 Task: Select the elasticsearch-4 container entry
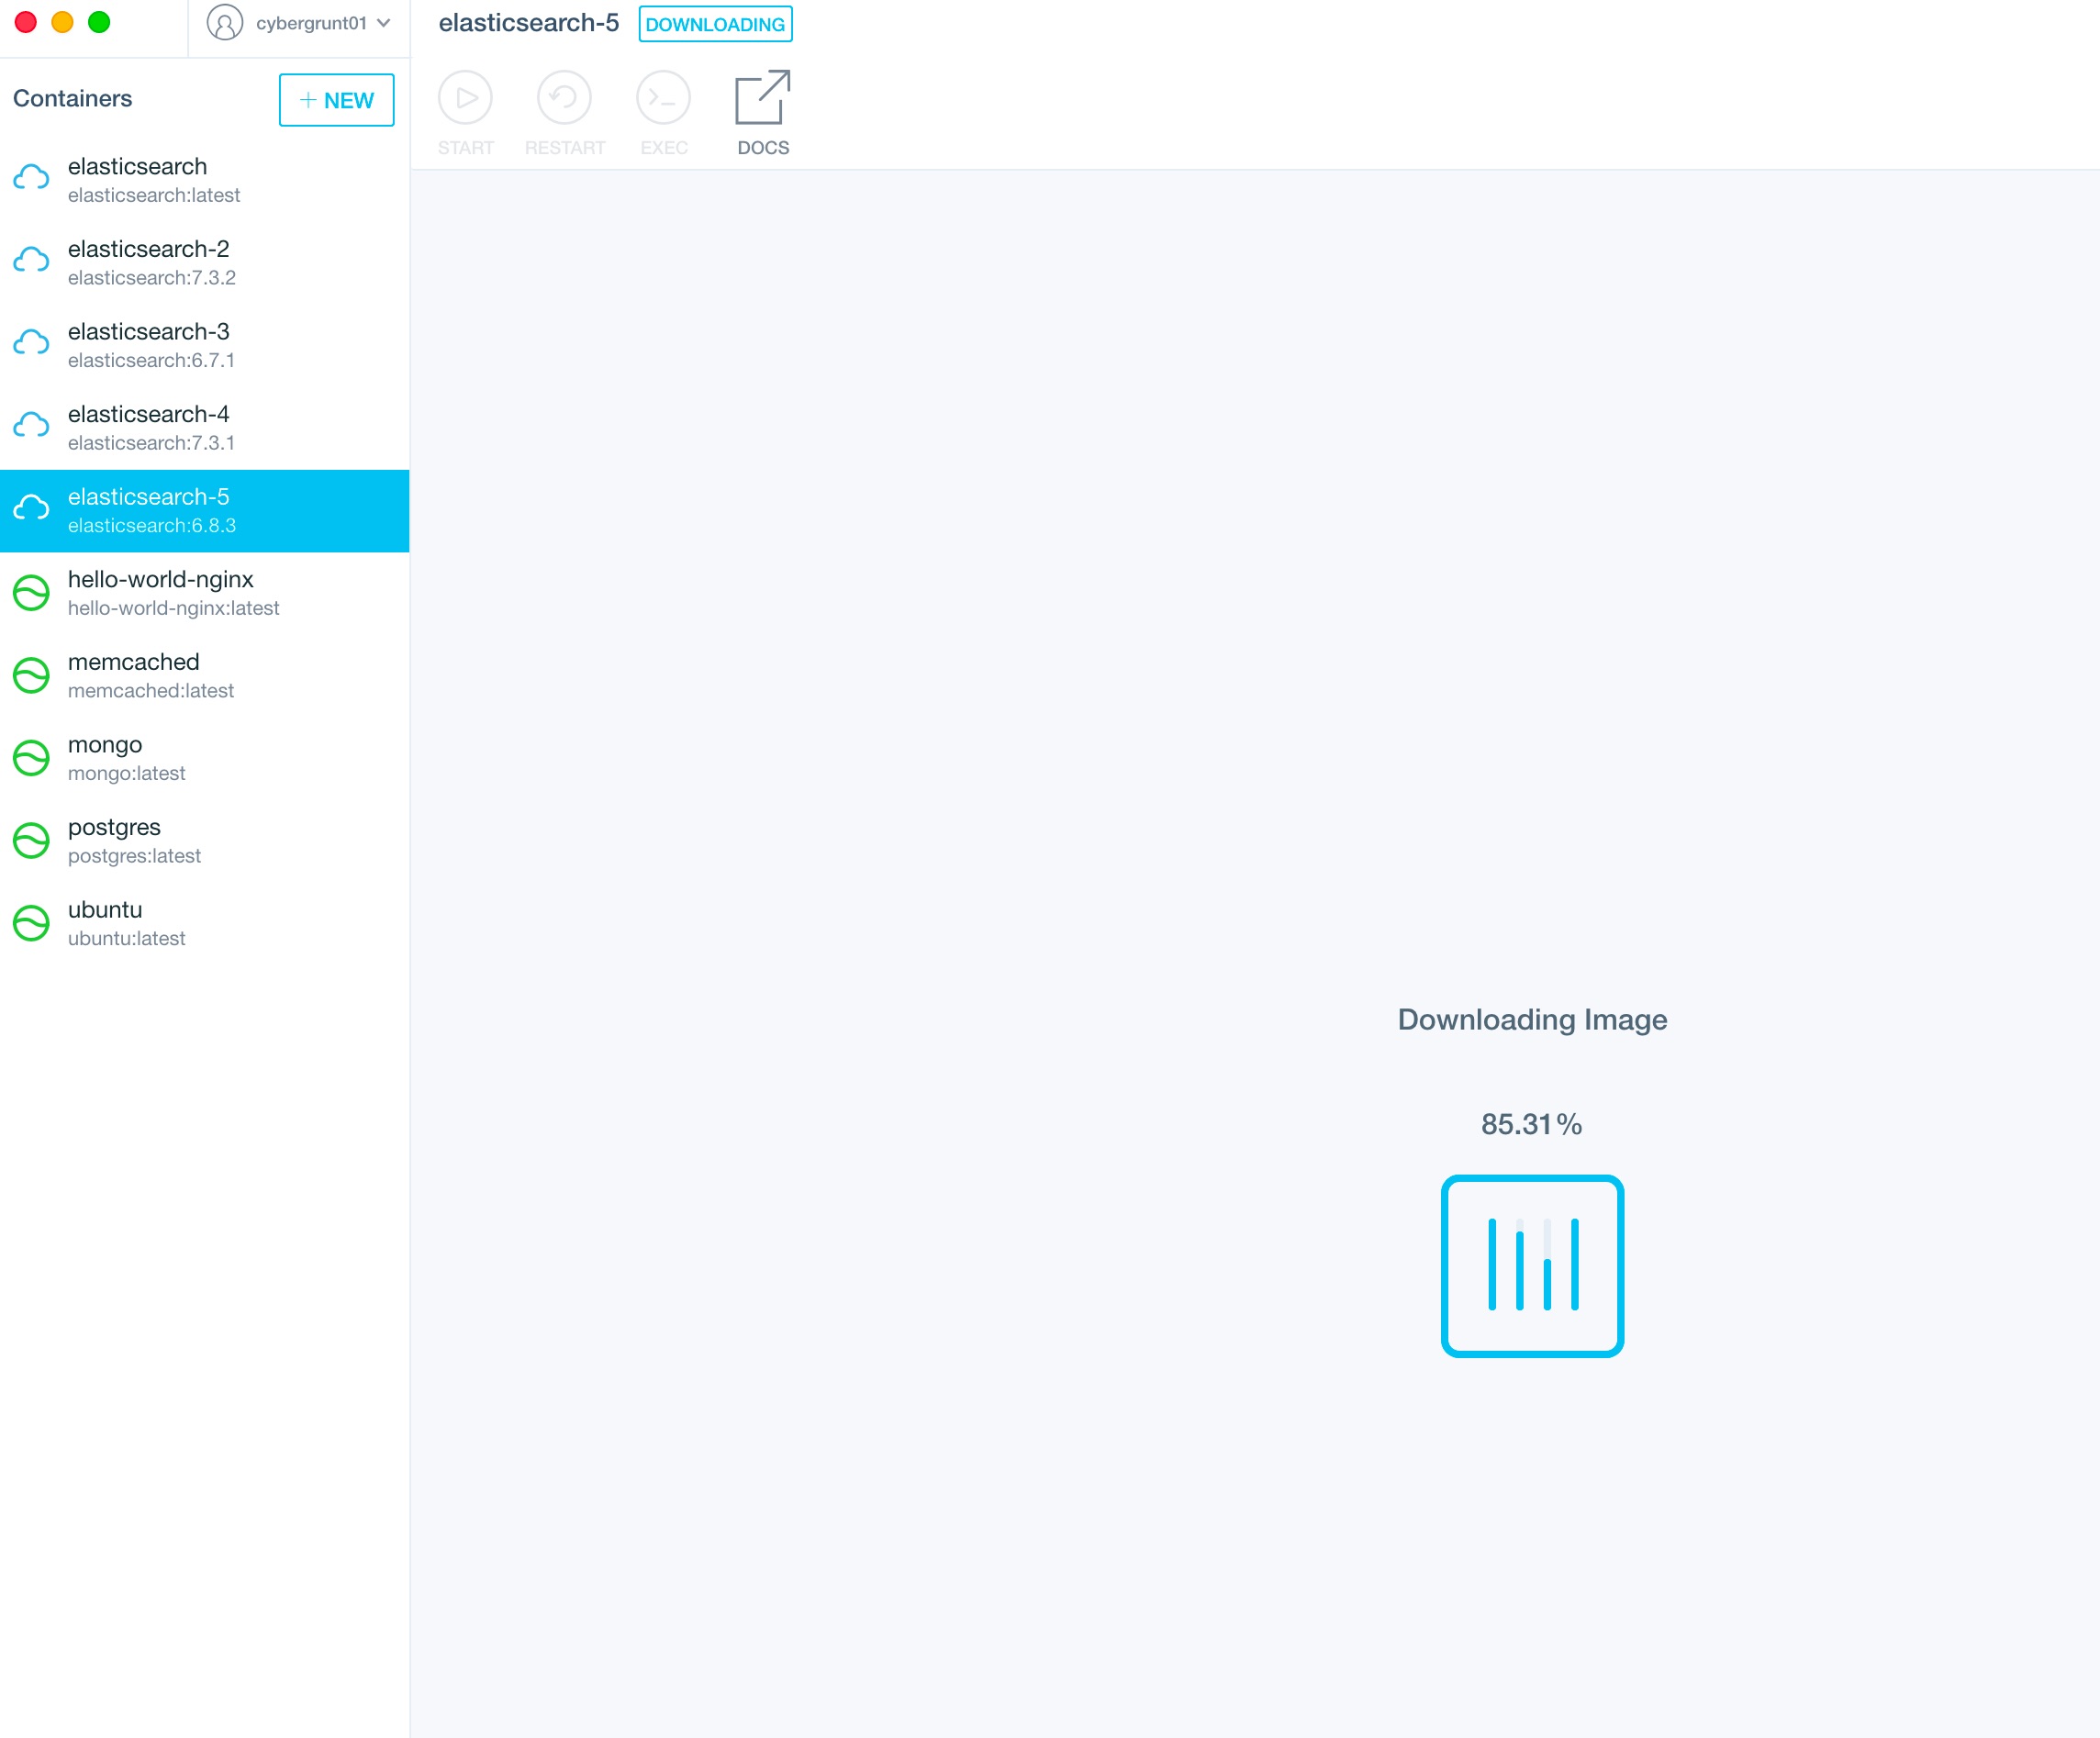204,427
